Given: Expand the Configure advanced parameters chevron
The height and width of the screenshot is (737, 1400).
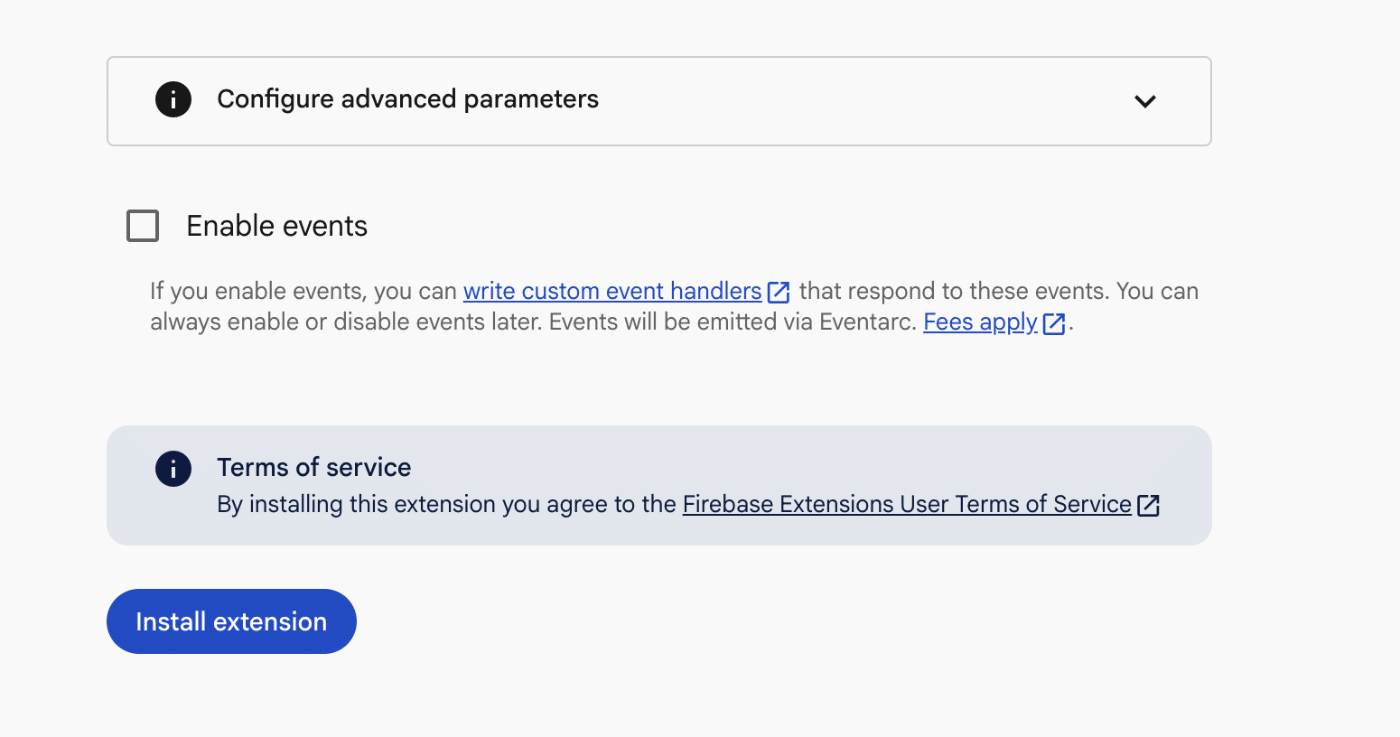Looking at the screenshot, I should click(x=1145, y=101).
